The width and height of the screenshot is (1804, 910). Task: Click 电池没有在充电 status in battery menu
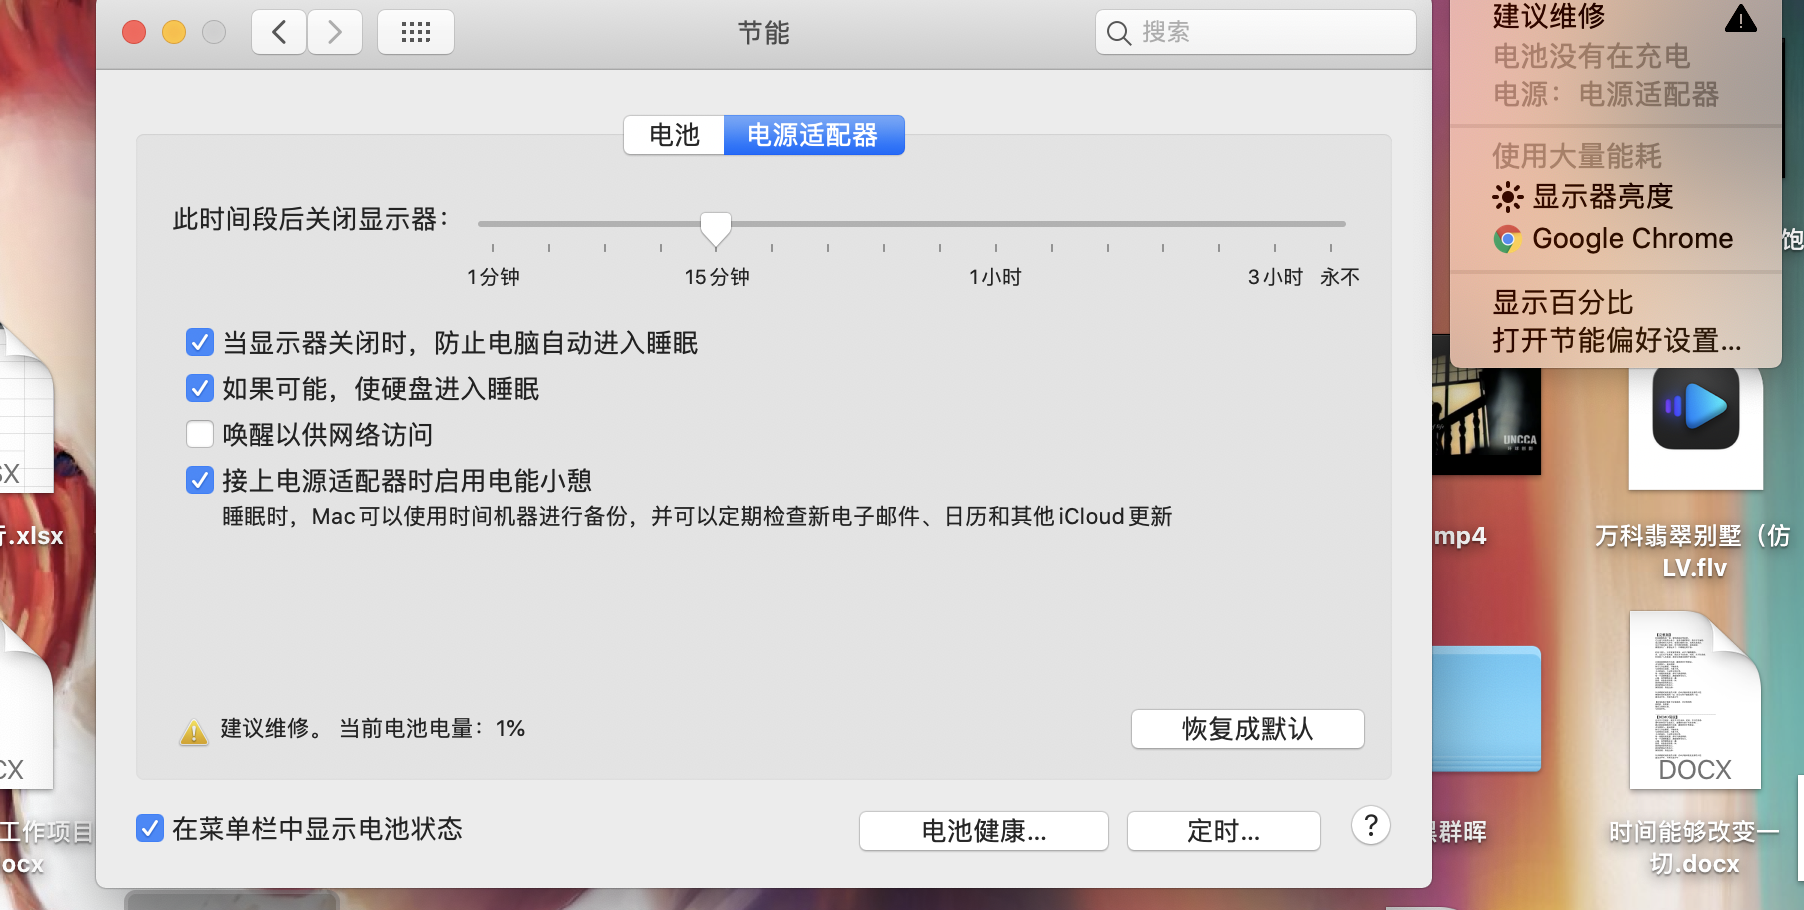pos(1591,56)
